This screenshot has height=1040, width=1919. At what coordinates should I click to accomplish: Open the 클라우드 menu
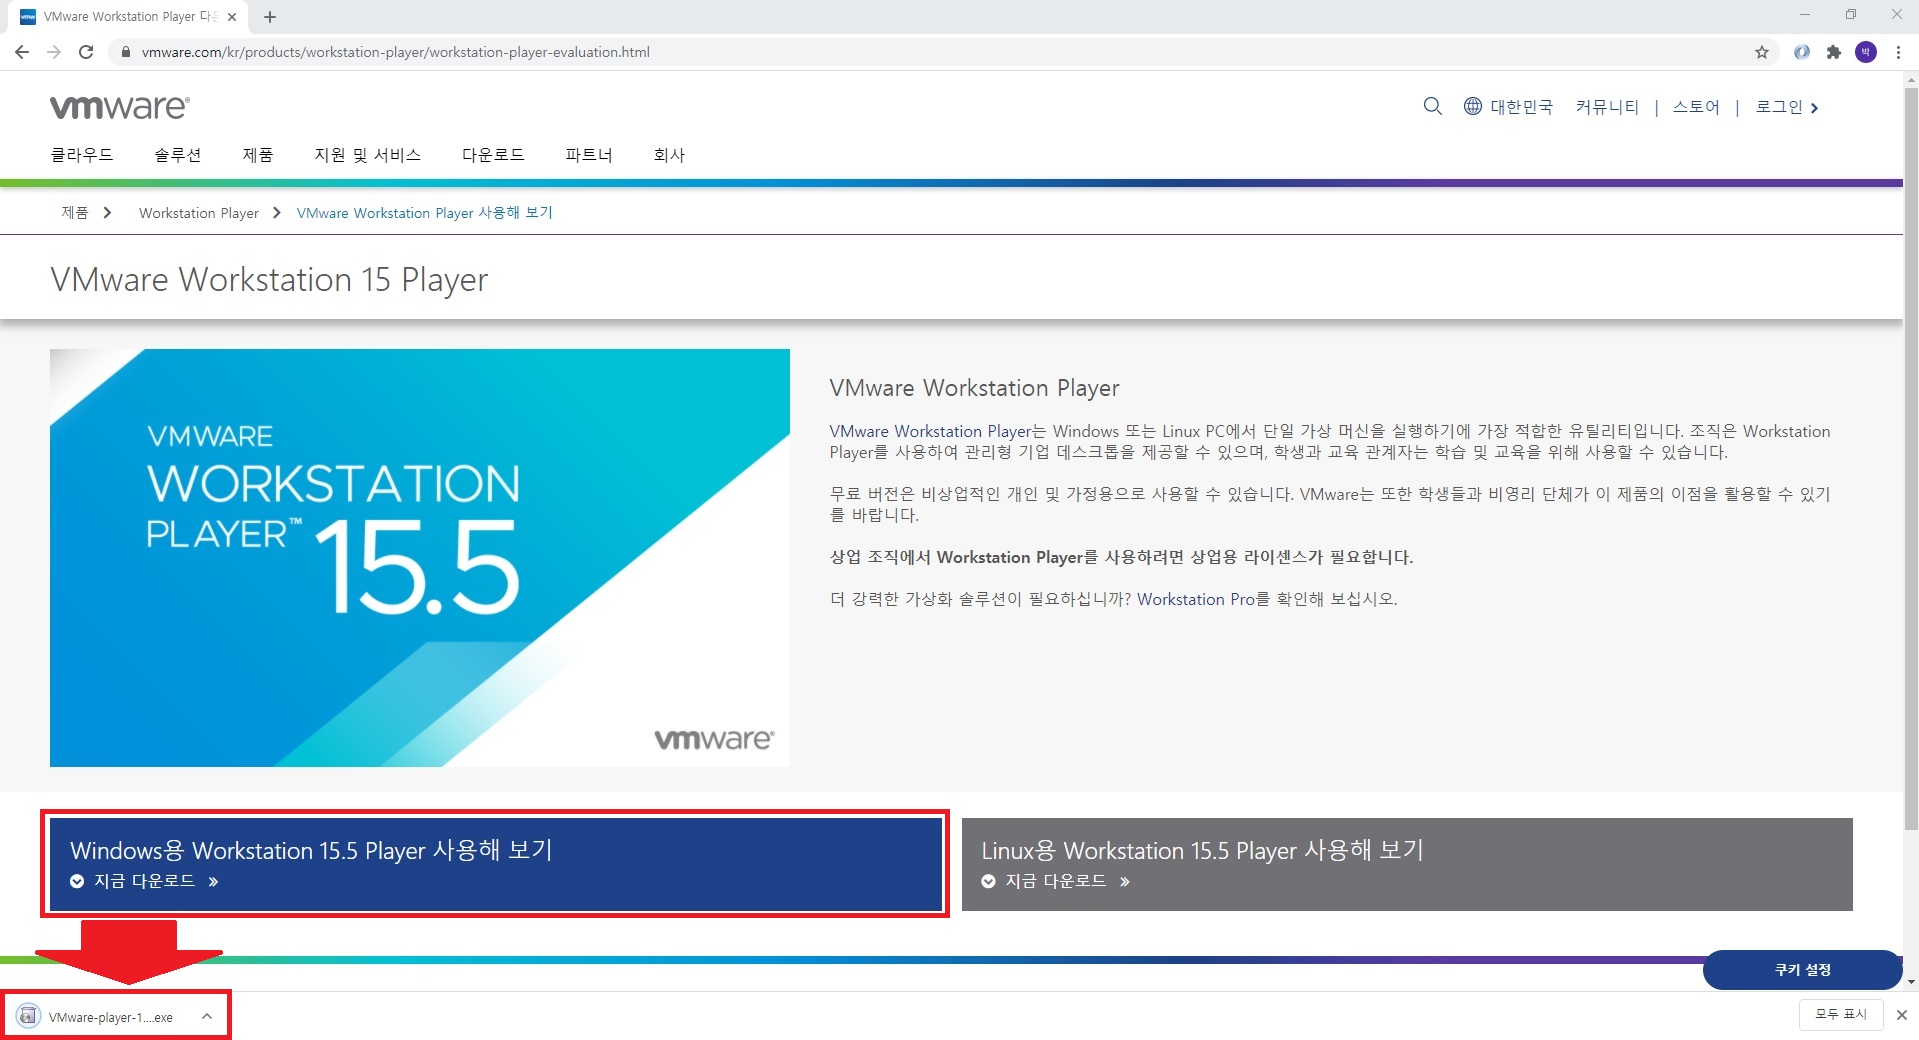tap(82, 155)
